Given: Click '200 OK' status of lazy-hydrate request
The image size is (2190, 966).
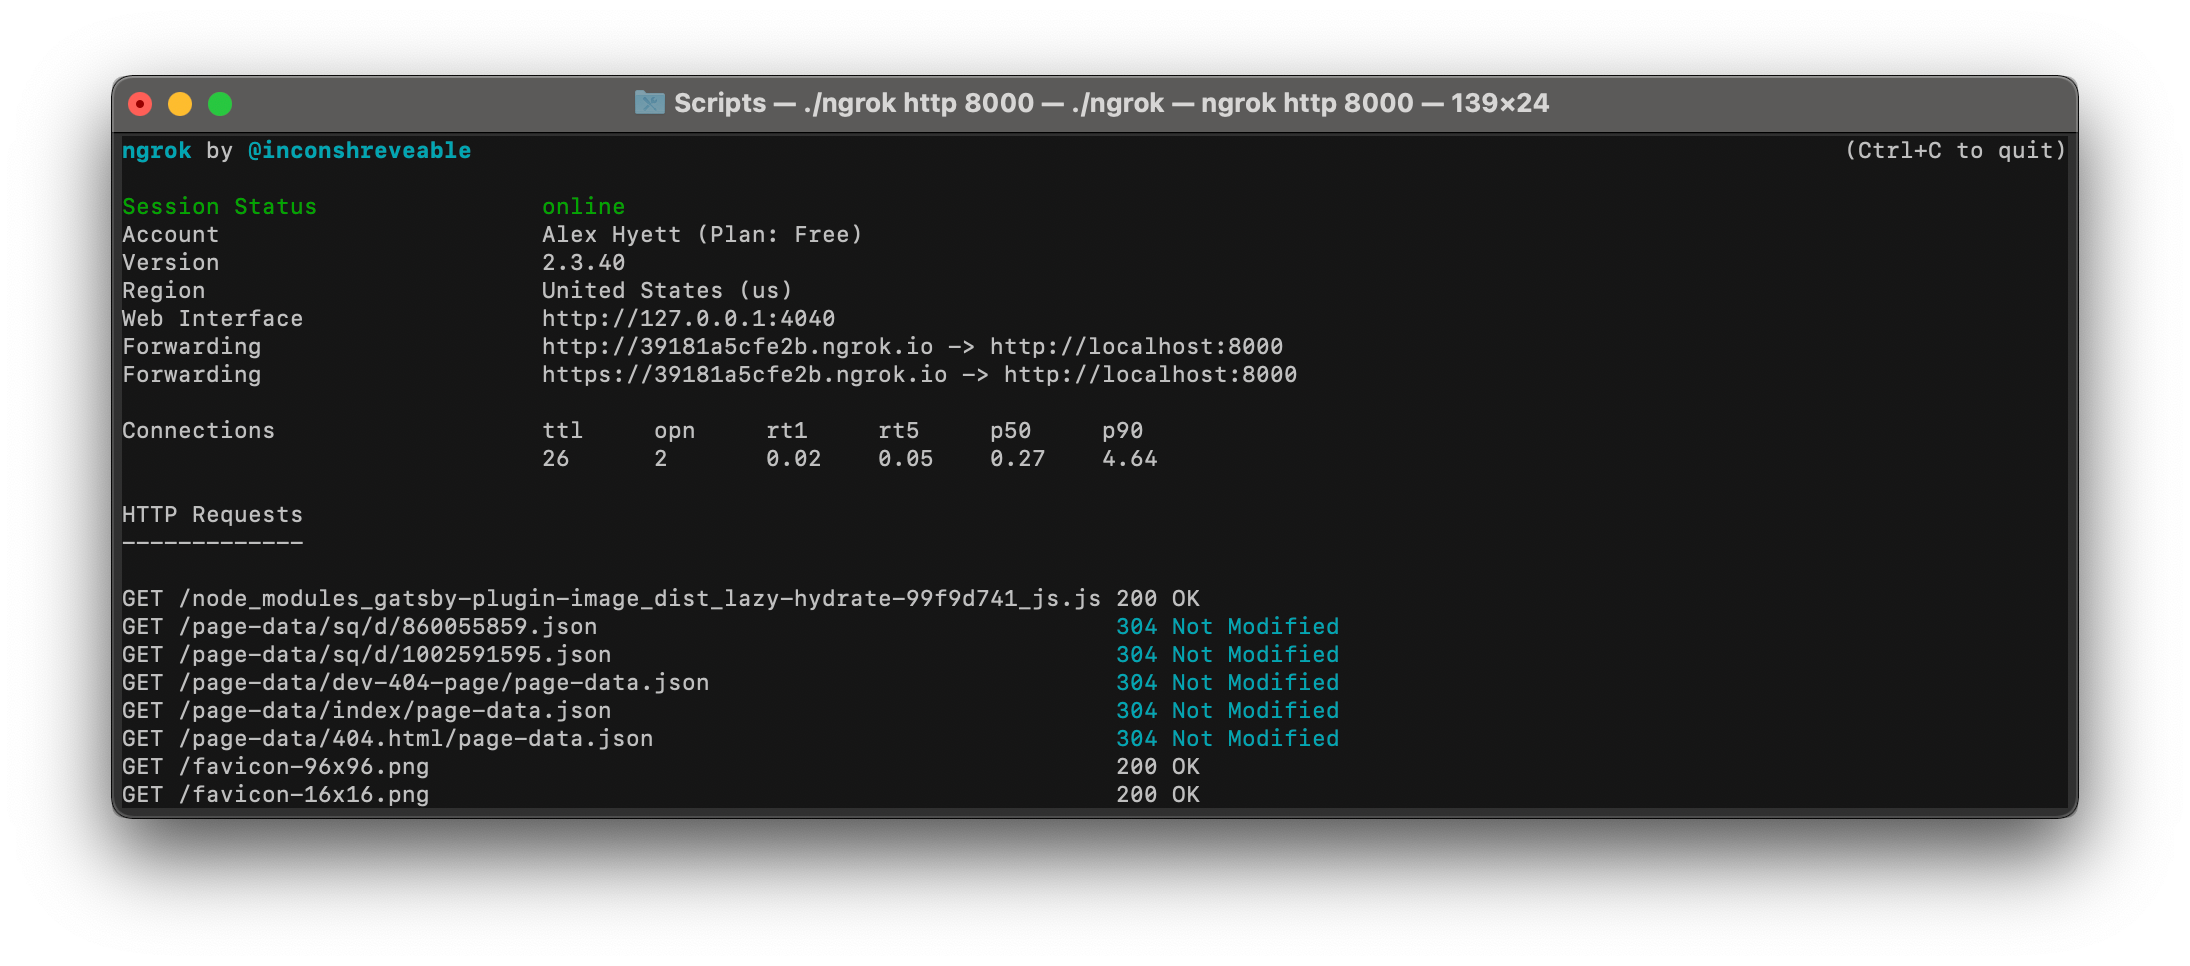Looking at the screenshot, I should pyautogui.click(x=1158, y=599).
